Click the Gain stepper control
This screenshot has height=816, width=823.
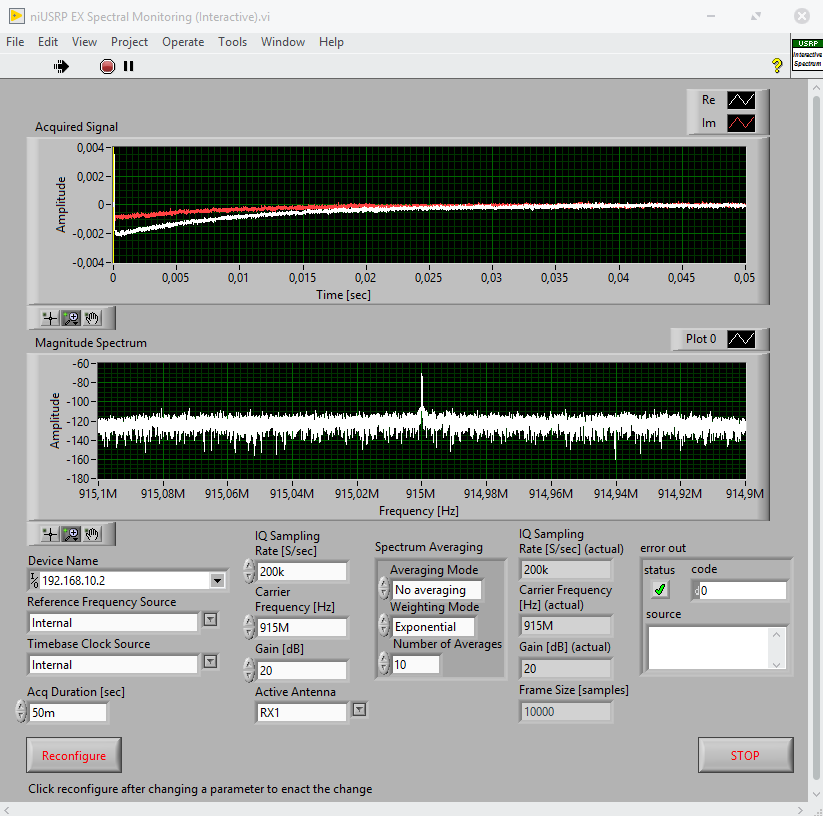(249, 670)
